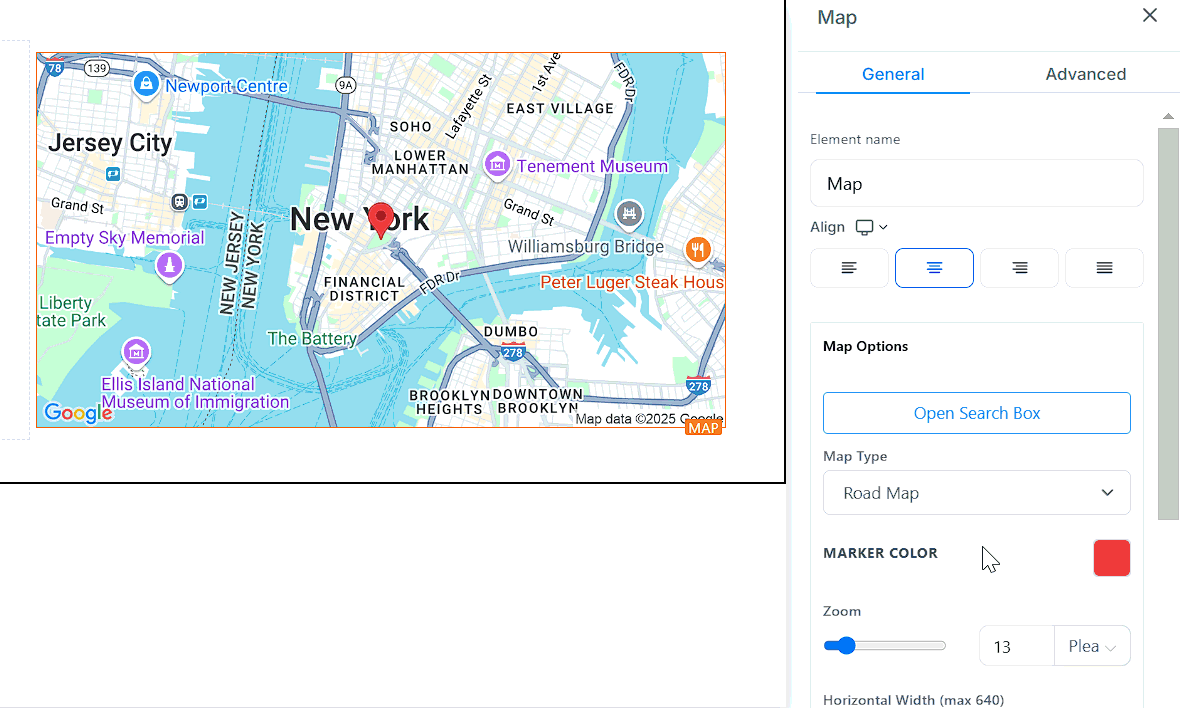The height and width of the screenshot is (708, 1180).
Task: Click the Empty Sky Memorial map pin
Action: 170,264
